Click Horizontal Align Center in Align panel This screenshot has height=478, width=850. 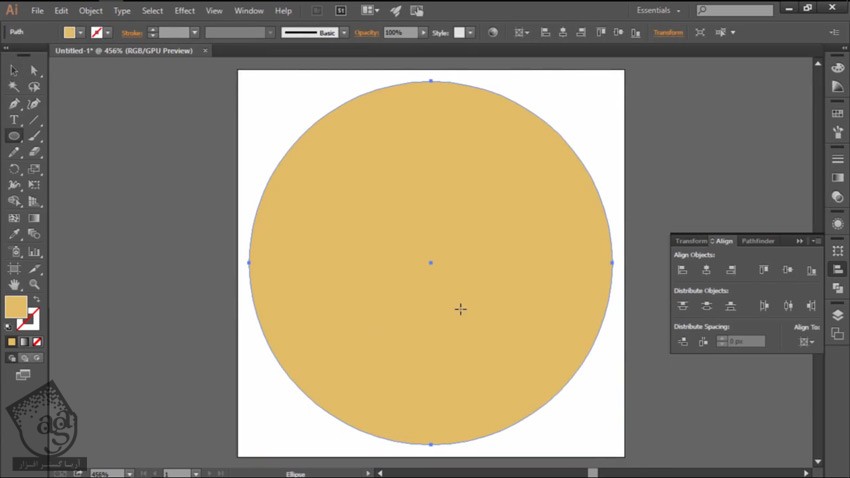click(706, 270)
